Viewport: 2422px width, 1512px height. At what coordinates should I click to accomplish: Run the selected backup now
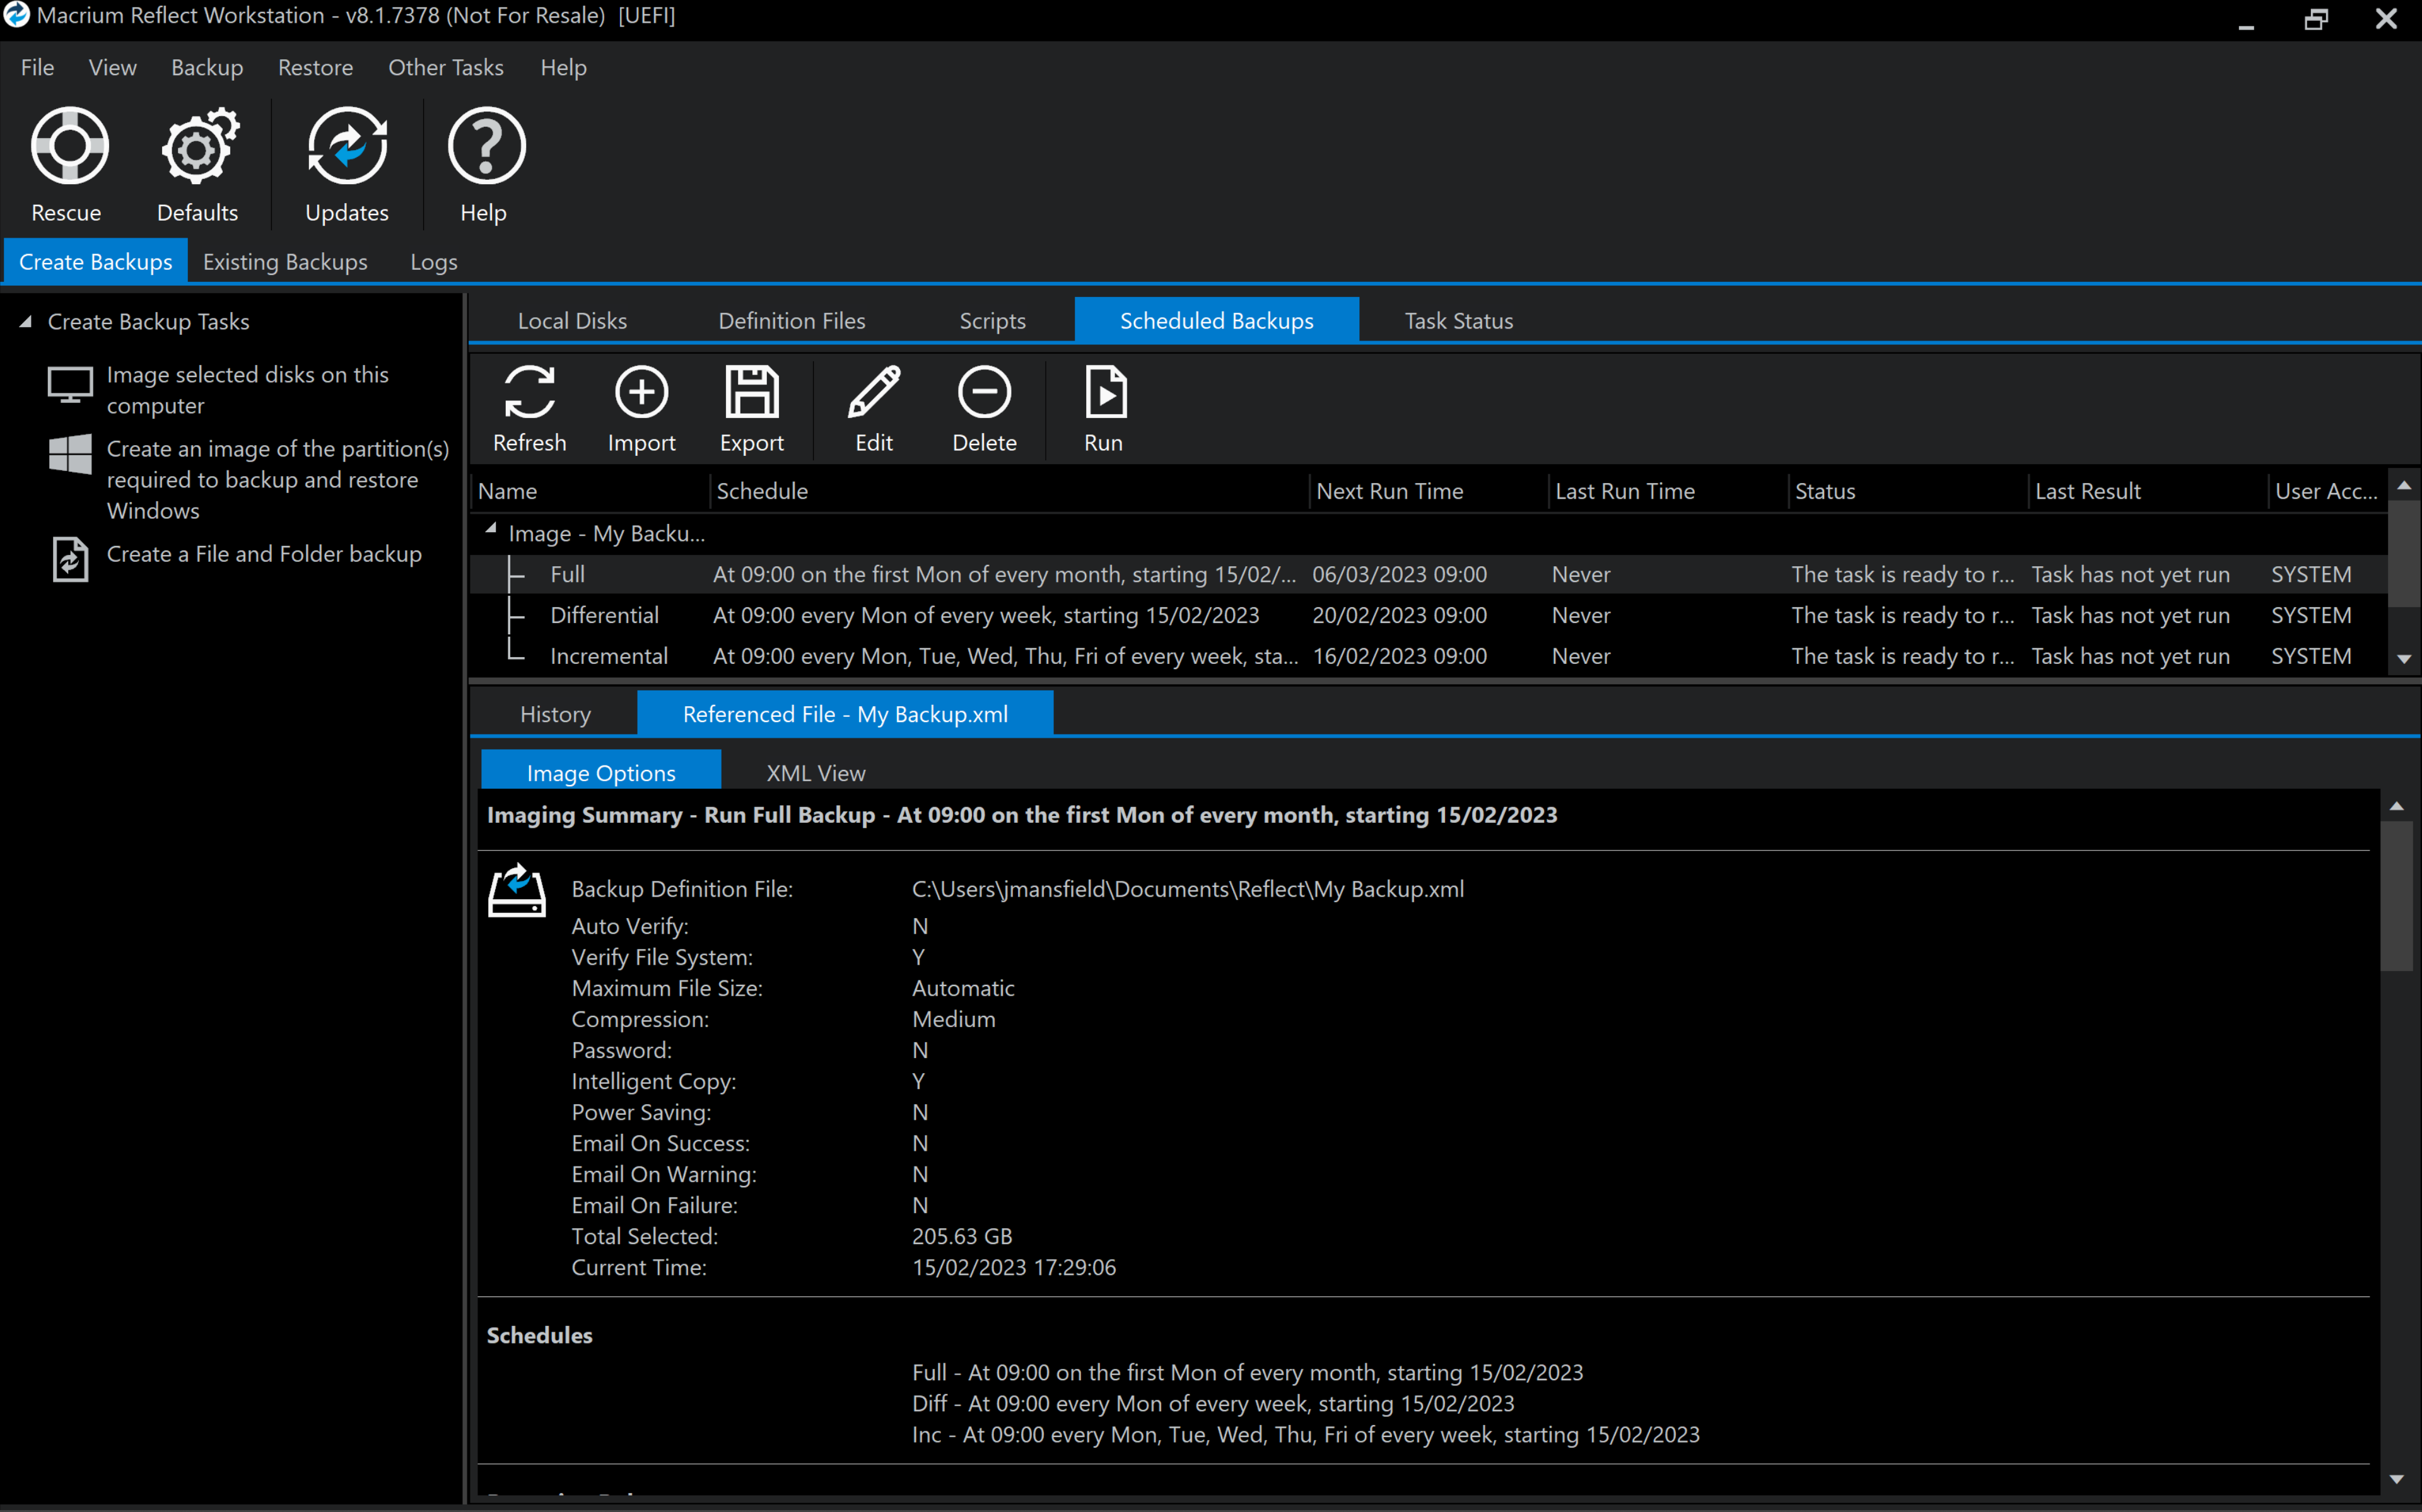[1104, 392]
